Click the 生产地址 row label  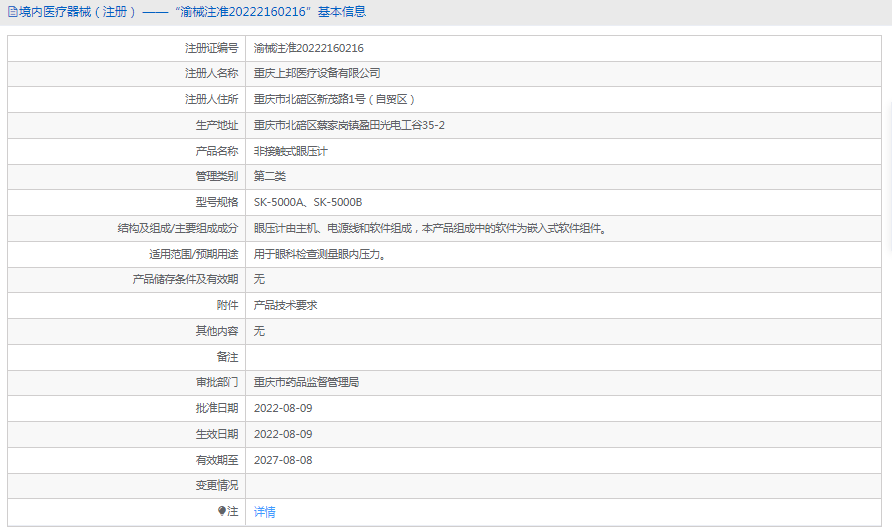[217, 125]
